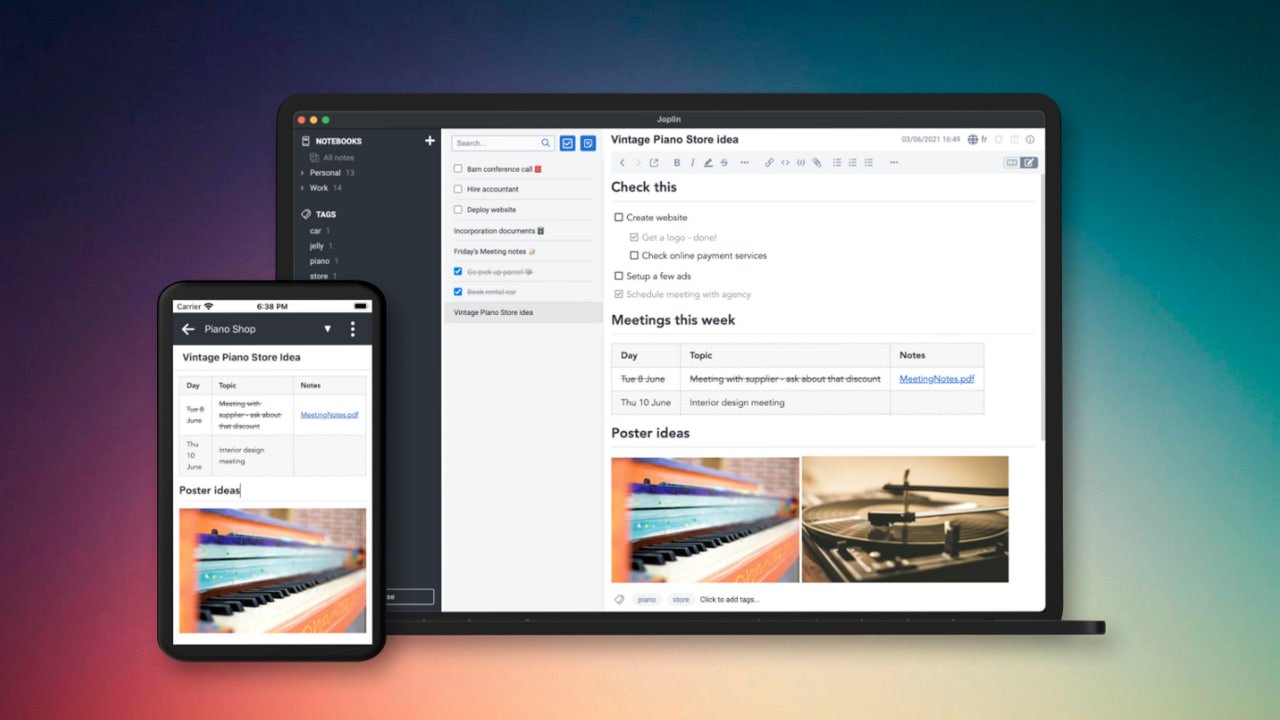Check the 'Hire accountant' to-do checkbox
Viewport: 1280px width, 720px height.
pos(458,189)
